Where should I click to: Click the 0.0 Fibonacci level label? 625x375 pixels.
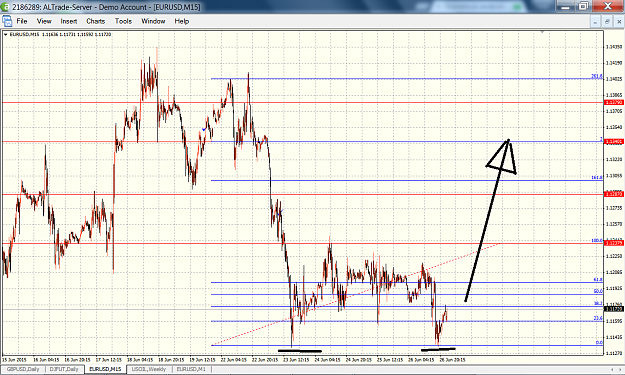click(x=599, y=343)
